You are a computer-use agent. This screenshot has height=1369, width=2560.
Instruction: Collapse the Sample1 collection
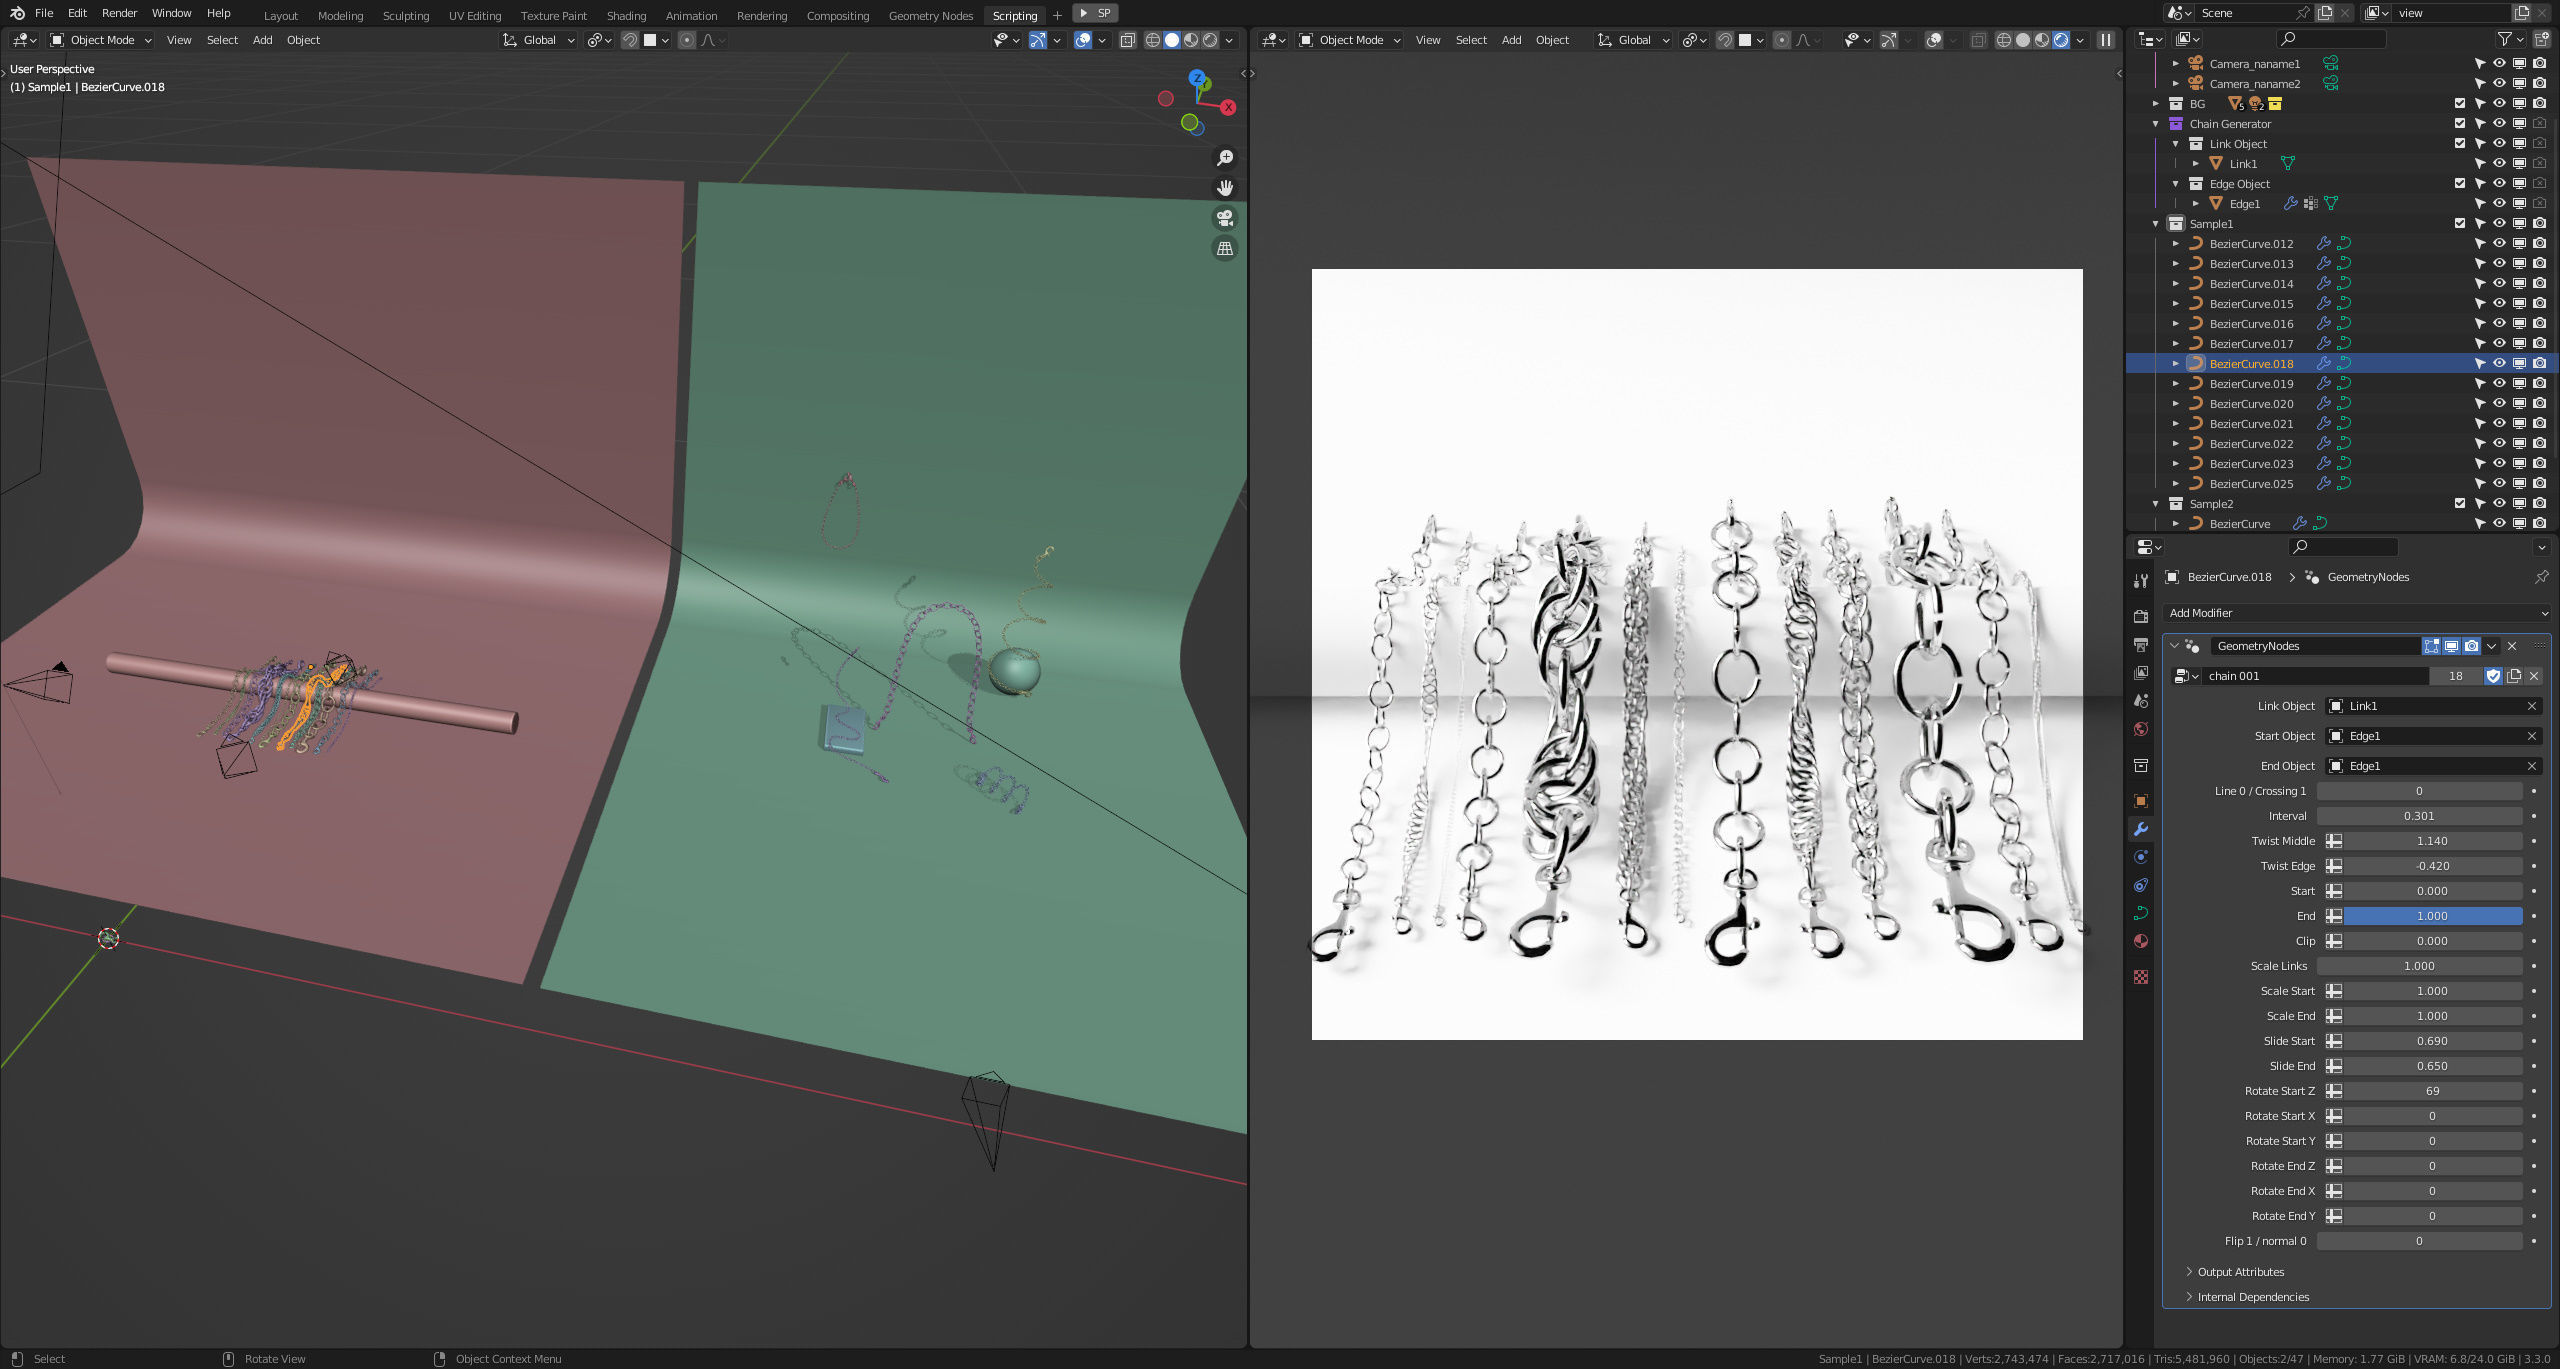(x=2156, y=224)
